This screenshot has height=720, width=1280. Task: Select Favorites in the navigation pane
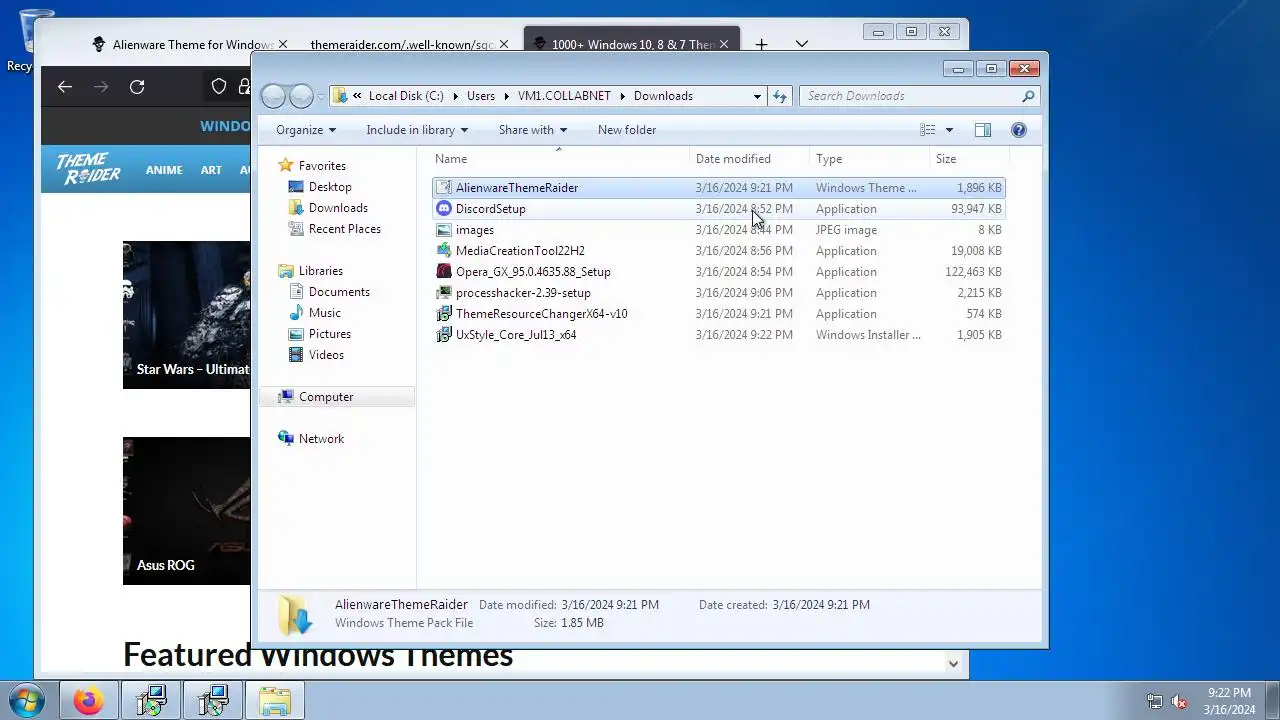pyautogui.click(x=322, y=166)
